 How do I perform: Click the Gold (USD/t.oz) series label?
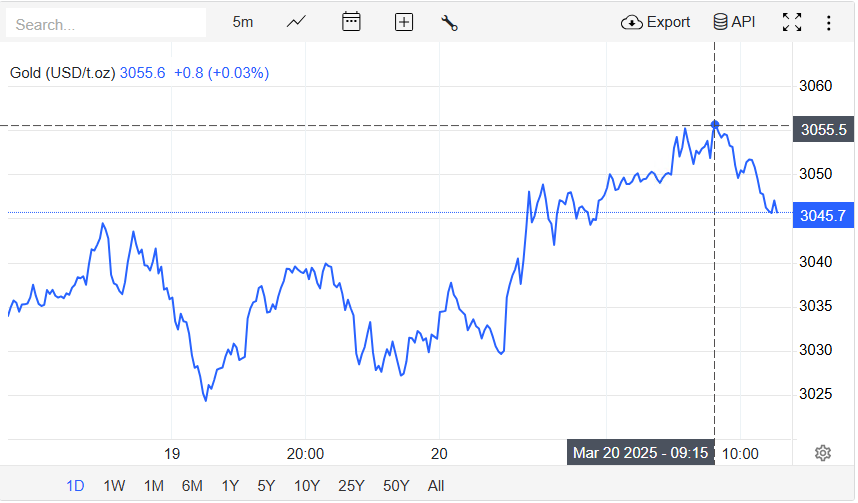pyautogui.click(x=62, y=73)
